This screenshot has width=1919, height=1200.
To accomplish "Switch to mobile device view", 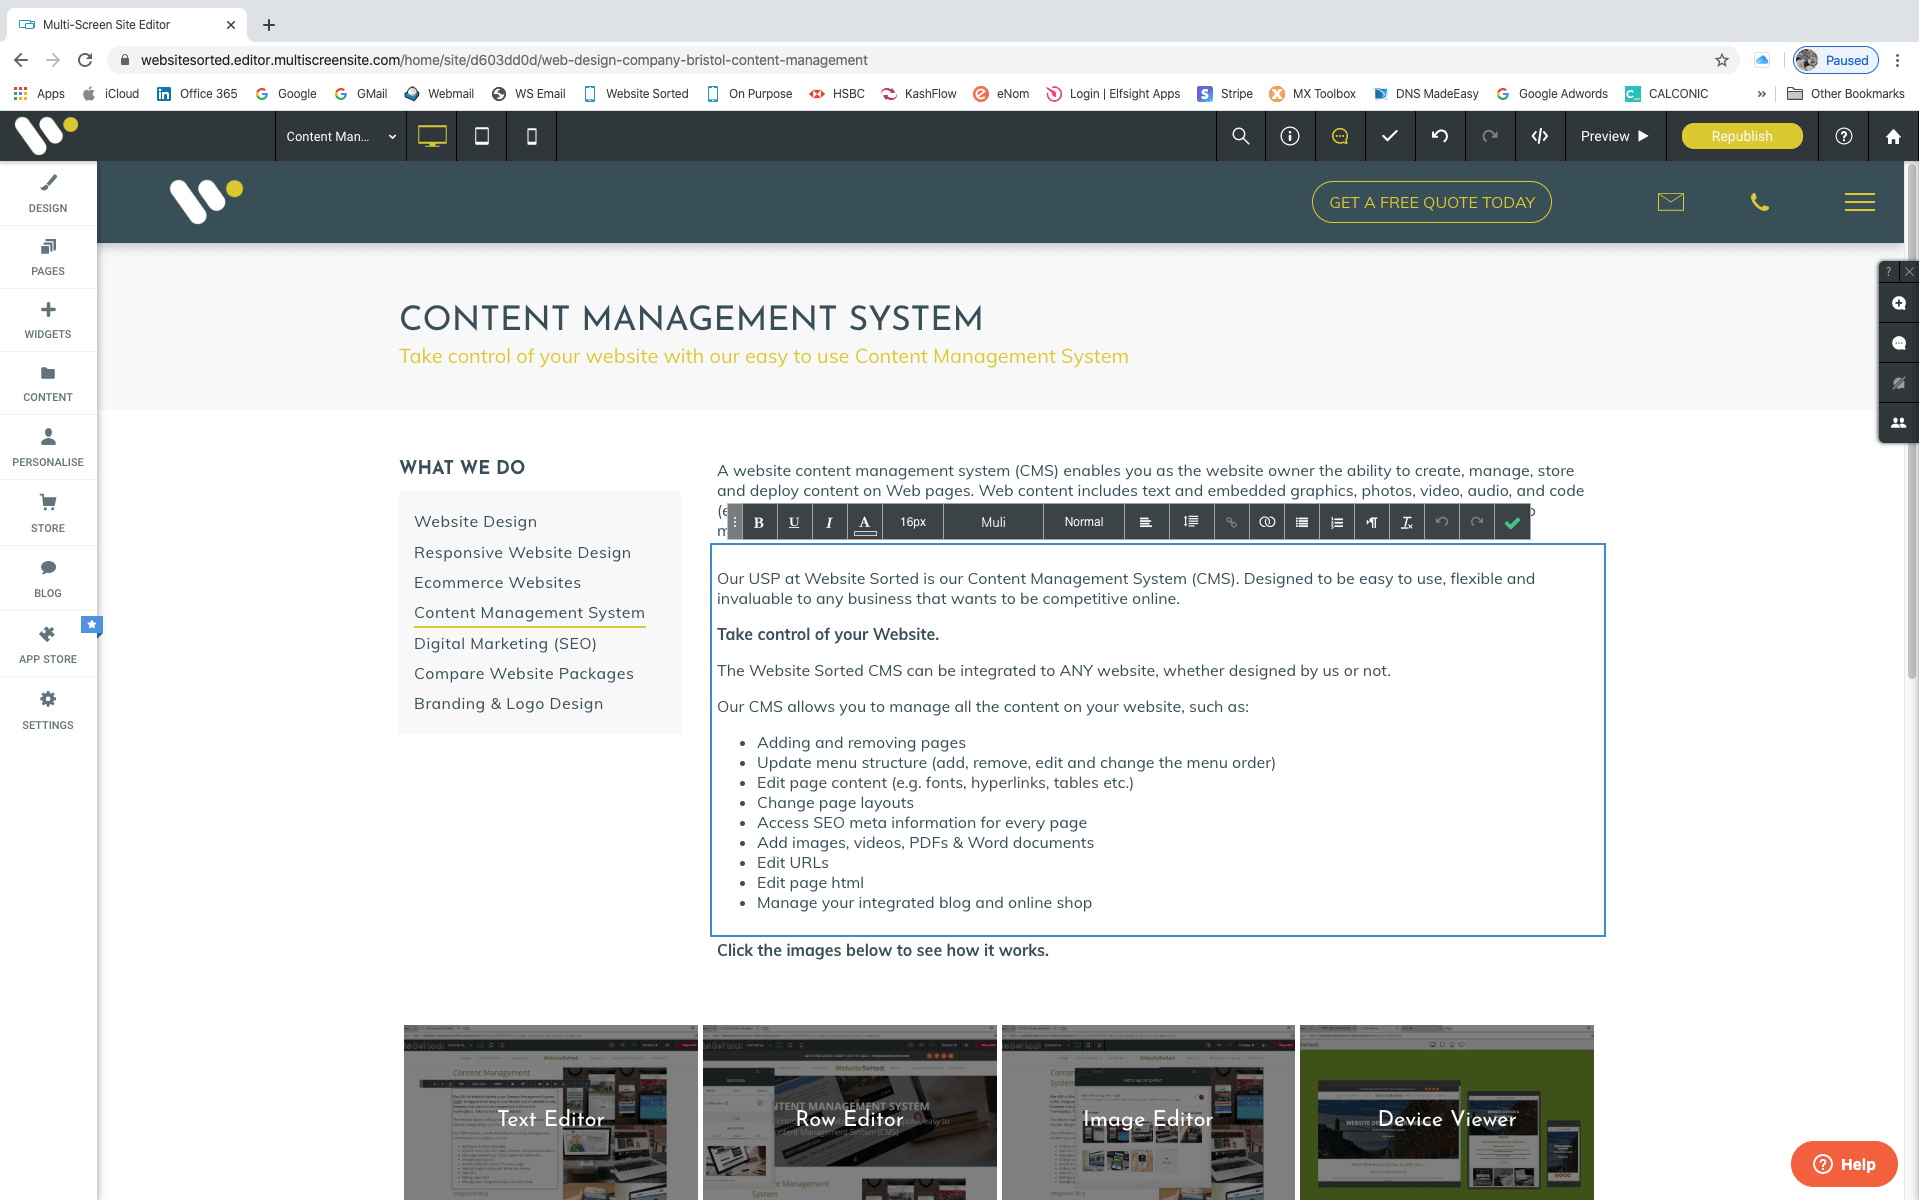I will [531, 136].
